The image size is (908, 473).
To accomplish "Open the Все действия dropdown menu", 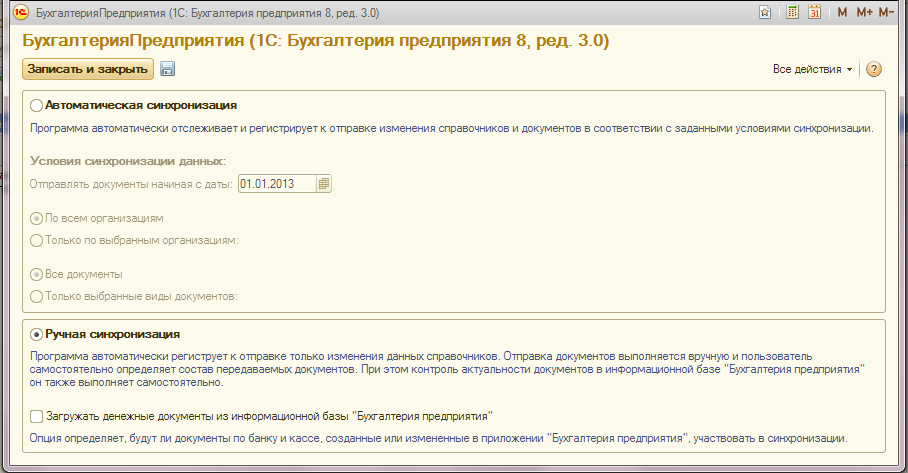I will click(x=812, y=69).
